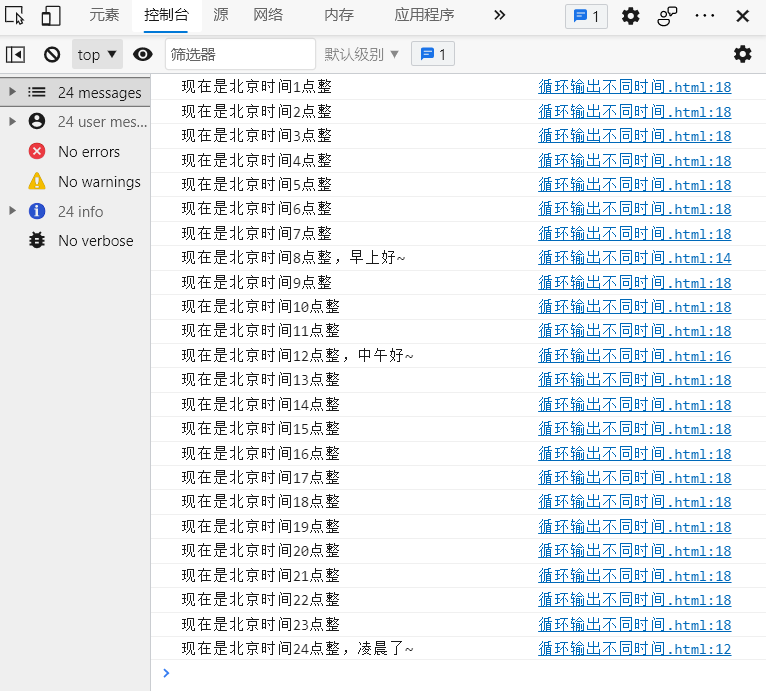Switch to the 网络 tab
Screen dimensions: 766x691
(x=268, y=15)
